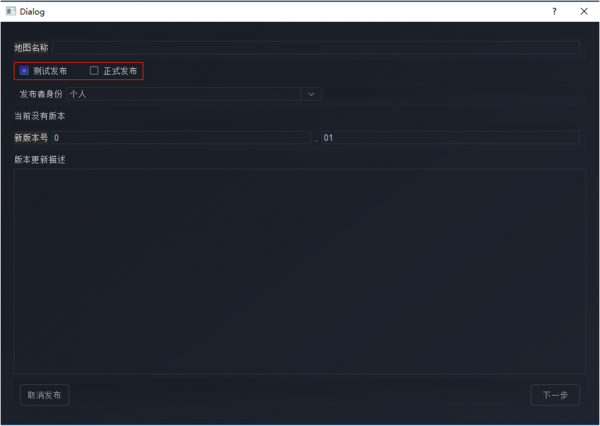Viewport: 600px width, 426px height.
Task: Click the 当前没有版本 text
Action: coord(40,116)
